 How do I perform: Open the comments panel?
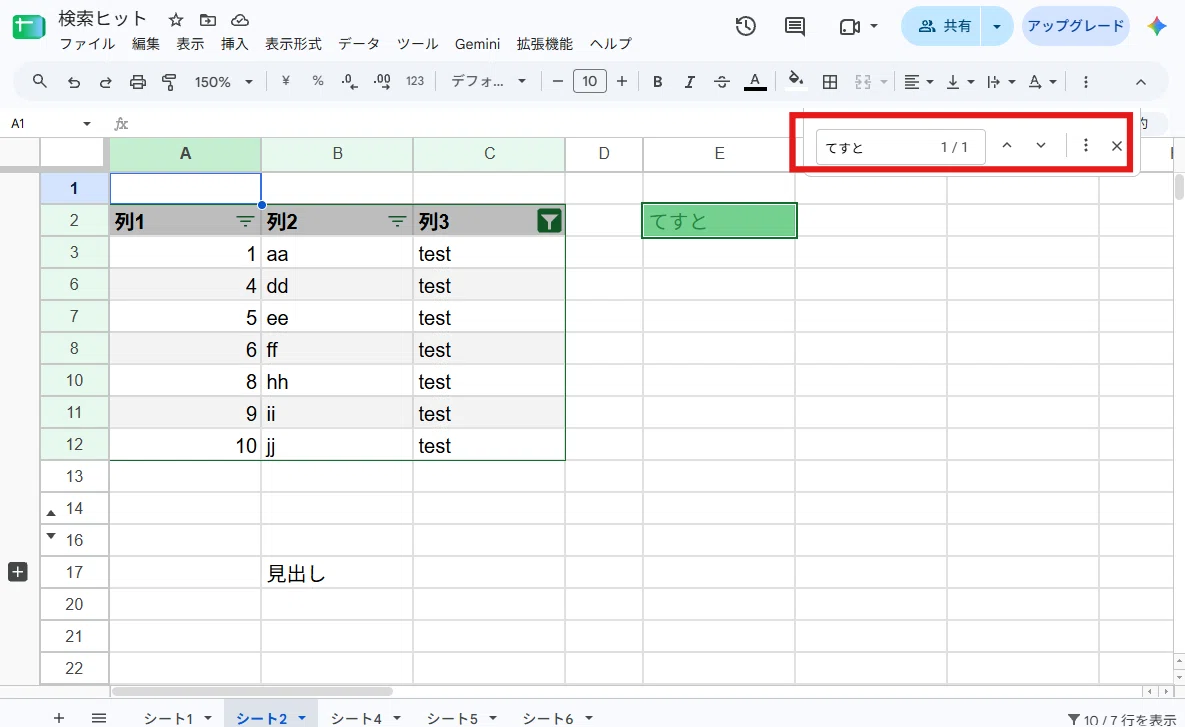tap(794, 26)
